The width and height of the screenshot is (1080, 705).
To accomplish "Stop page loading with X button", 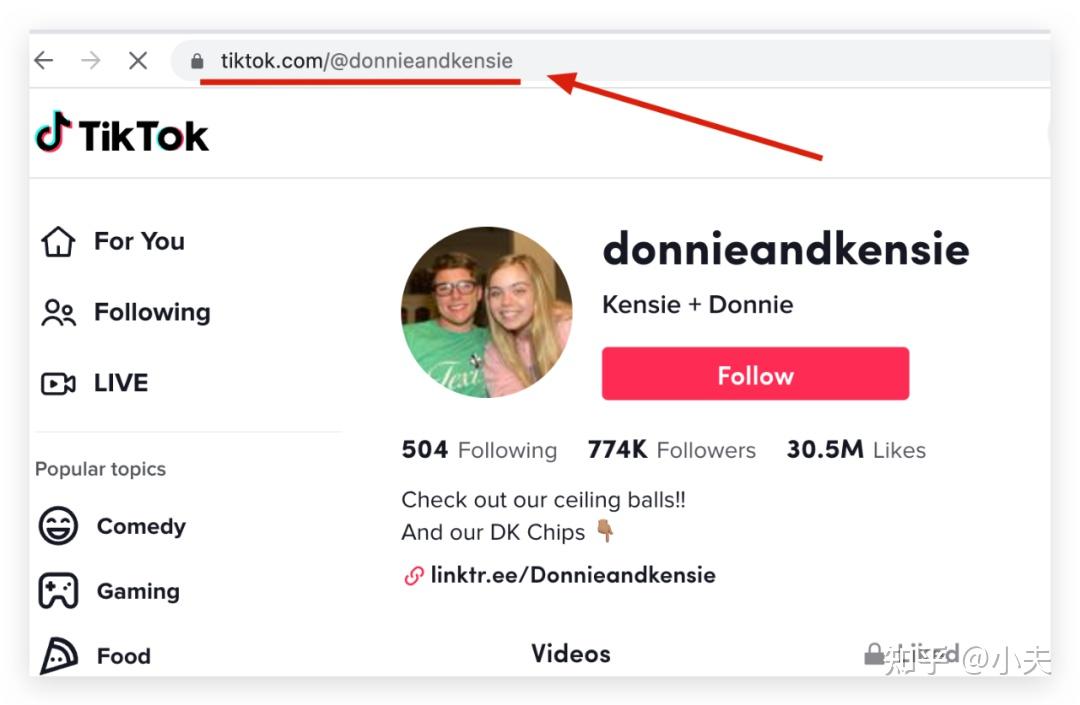I will pos(138,61).
